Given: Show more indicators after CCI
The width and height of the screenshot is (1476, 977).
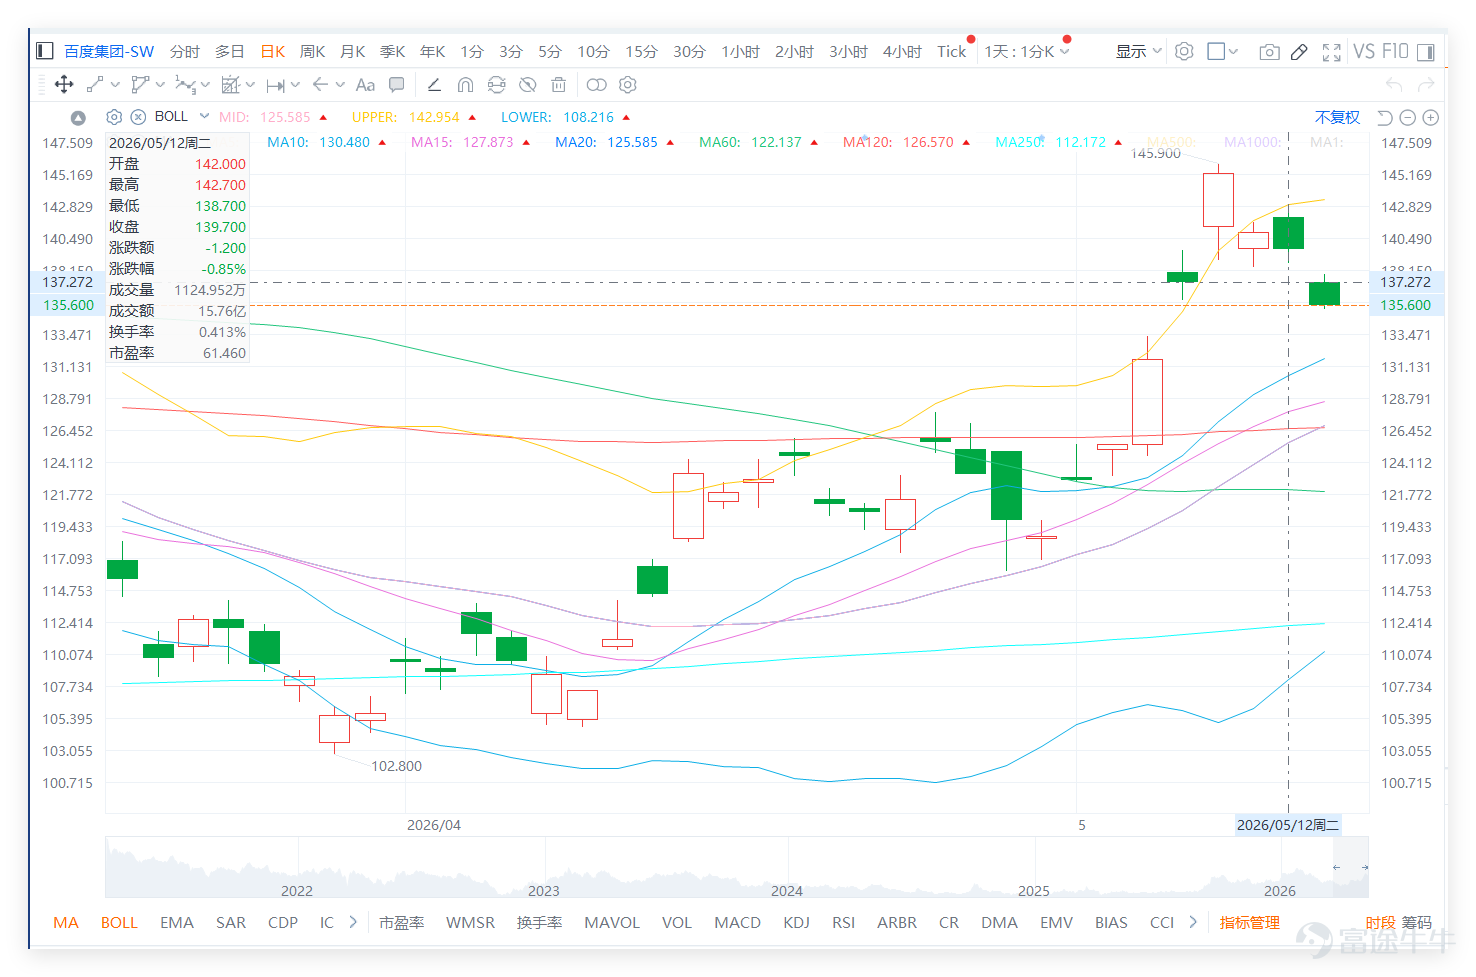Looking at the screenshot, I should (x=1193, y=922).
